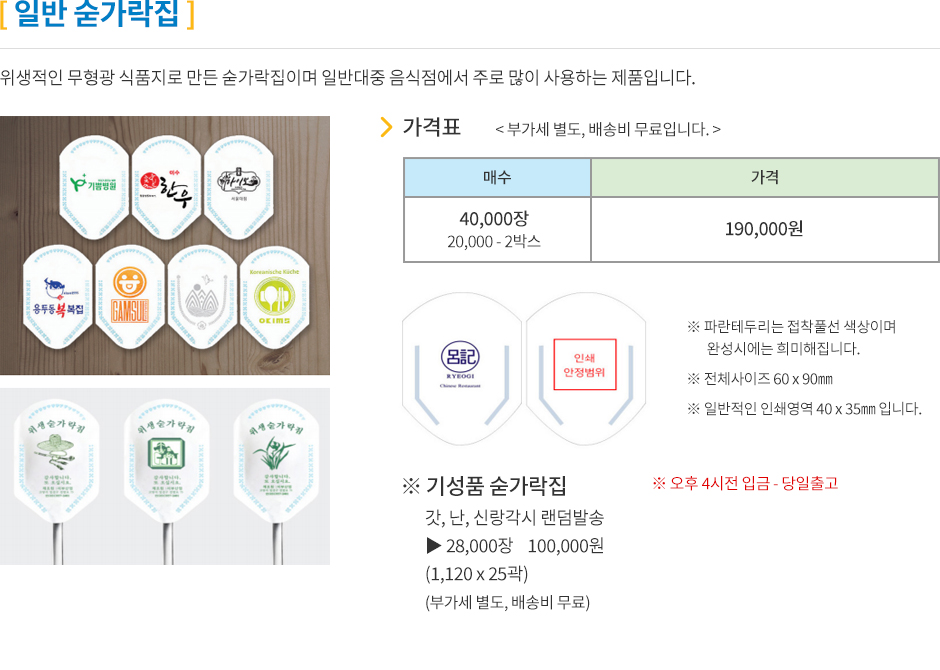
Task: Click the orange arrow beside 가격표
Action: [x=386, y=127]
